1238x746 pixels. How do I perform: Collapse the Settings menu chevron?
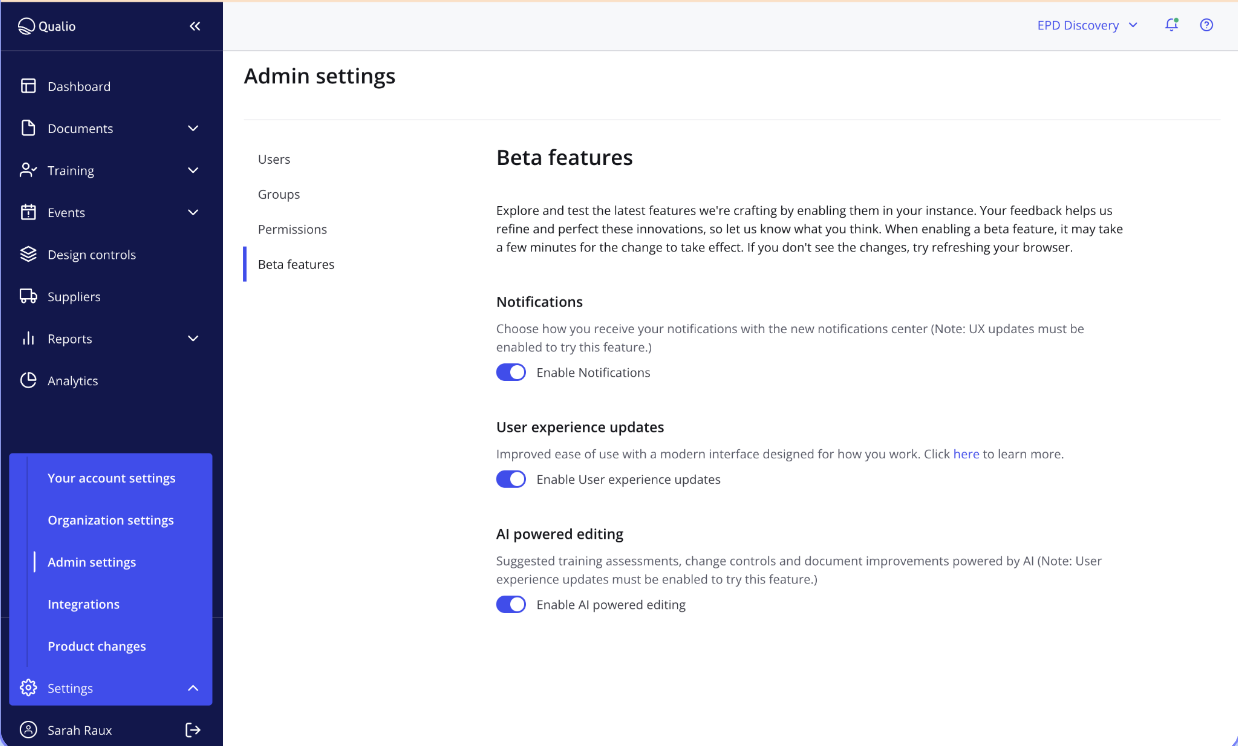(193, 688)
